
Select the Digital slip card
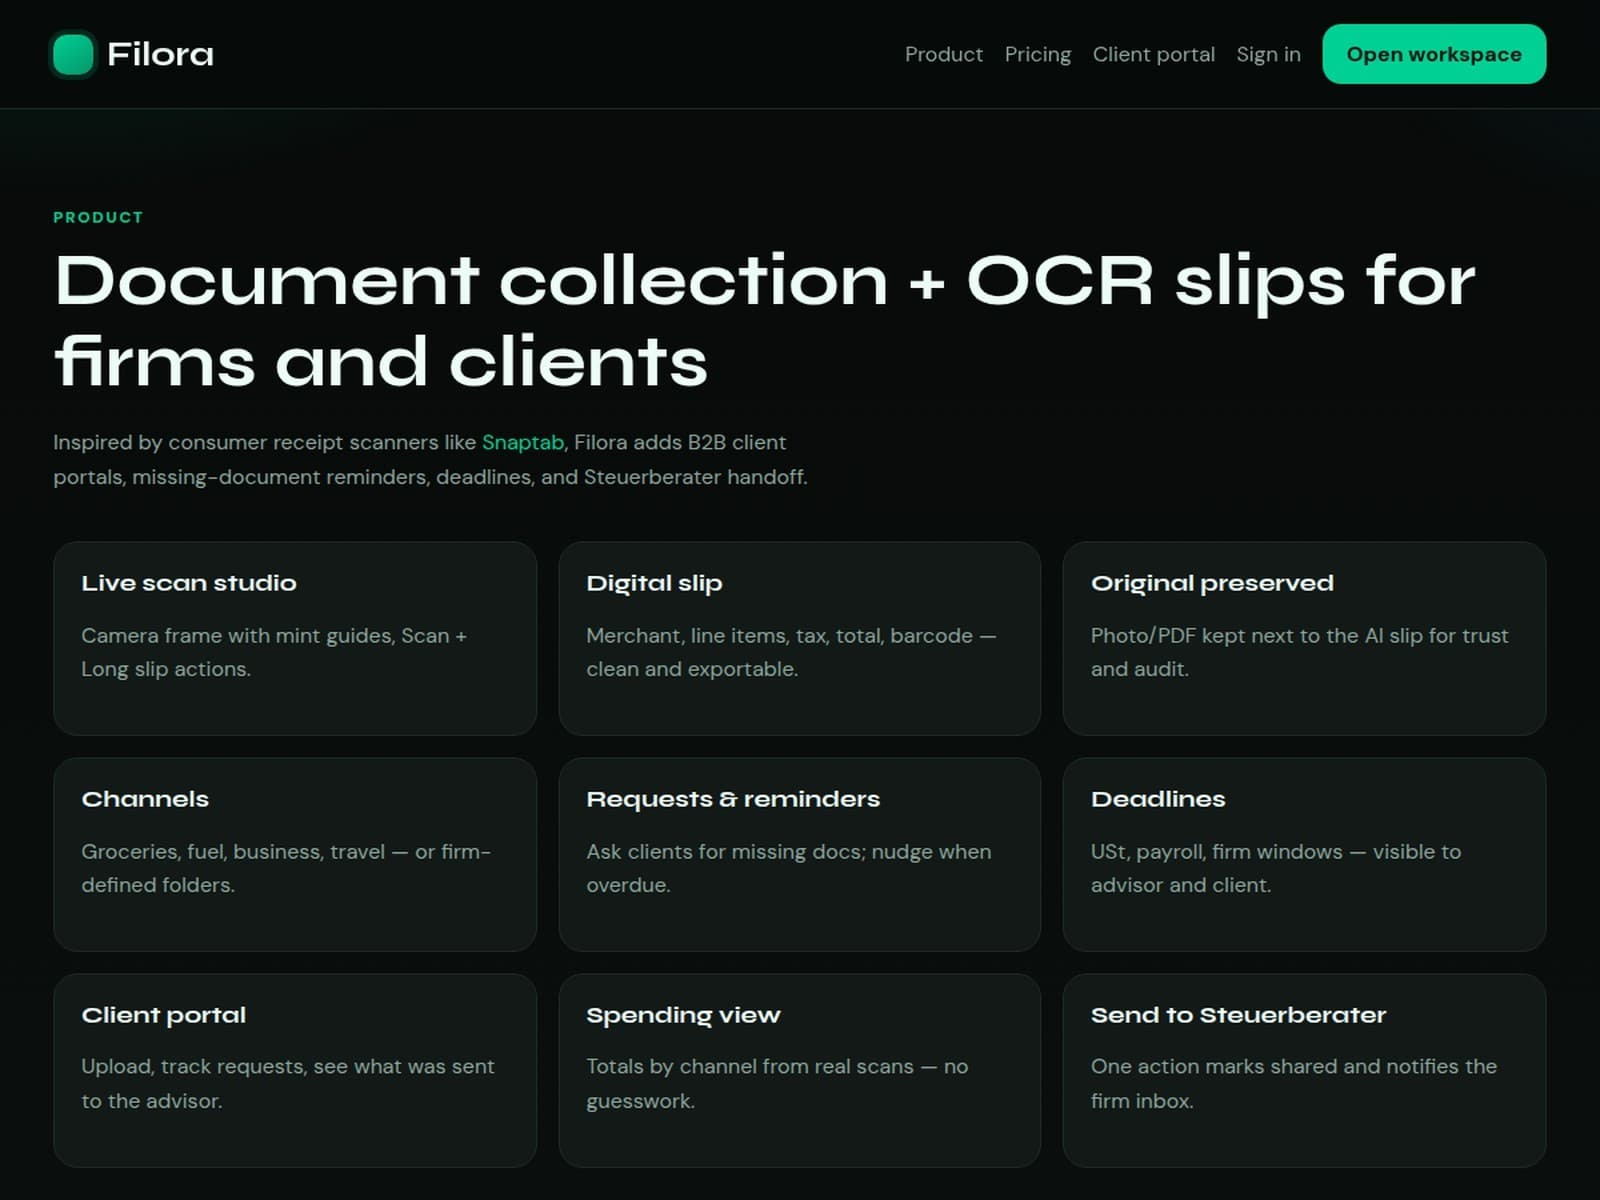[799, 638]
